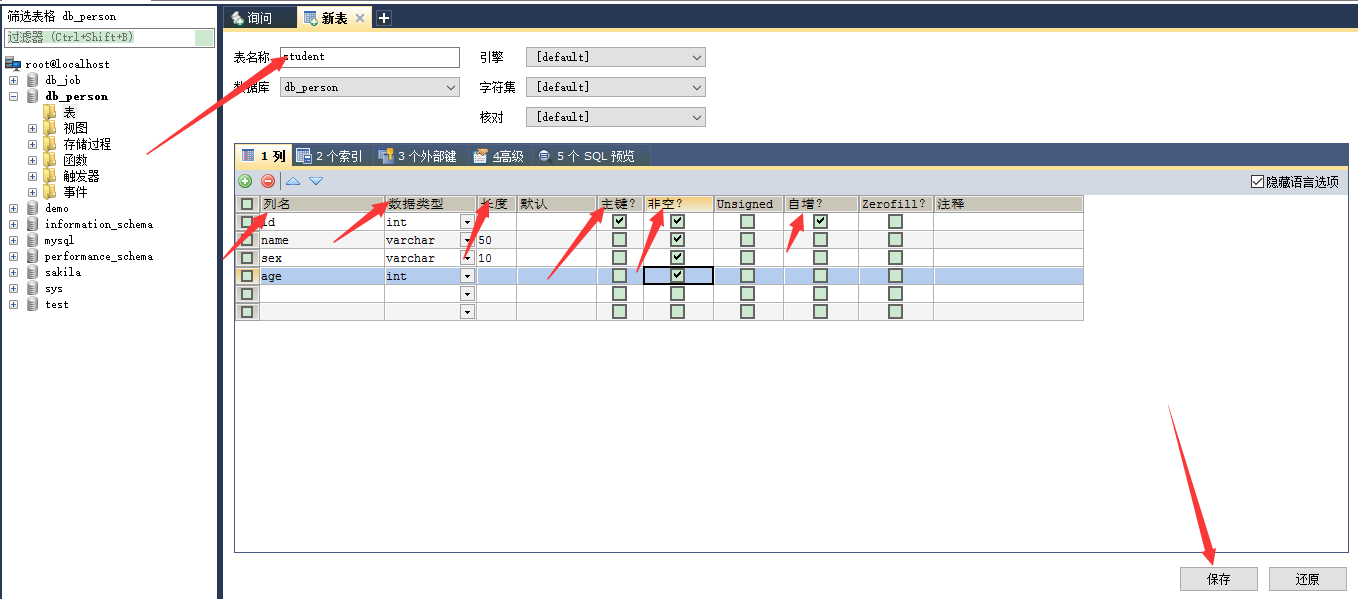Open the 引擎 dropdown
The image size is (1358, 599).
[617, 57]
